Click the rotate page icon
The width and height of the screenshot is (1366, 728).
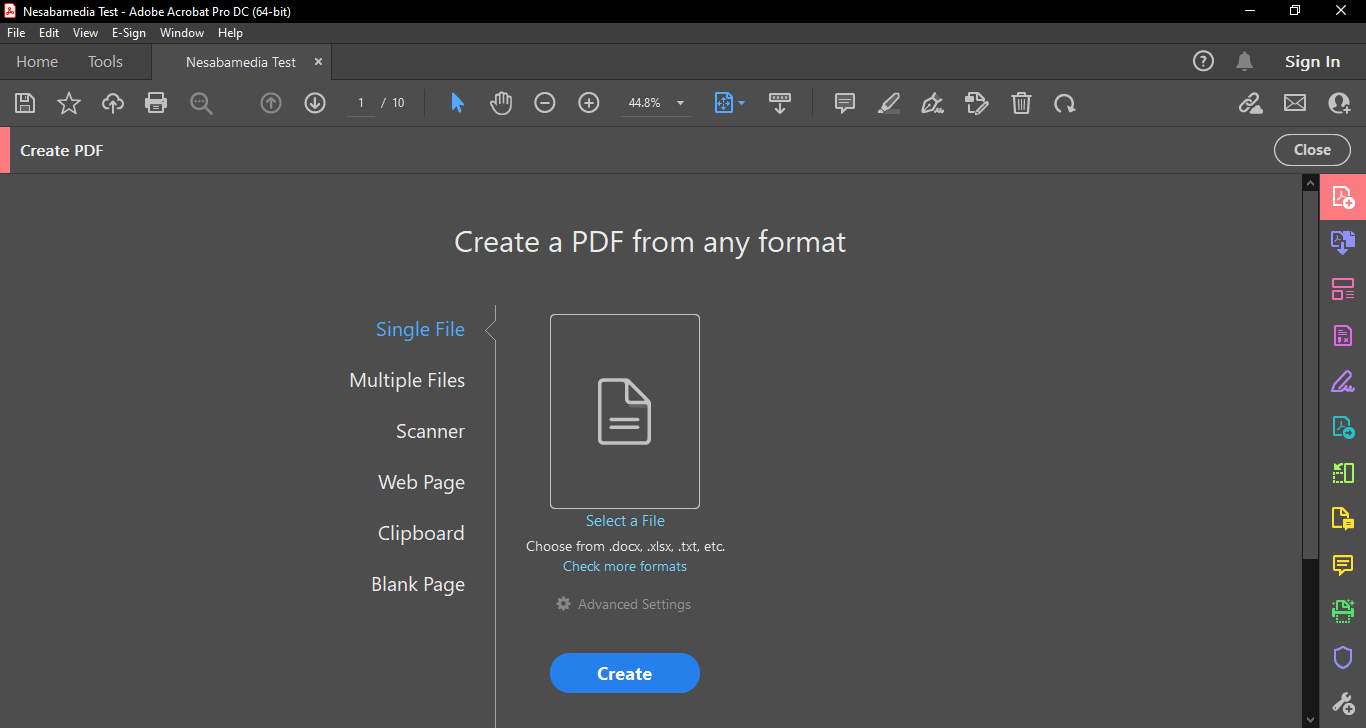pyautogui.click(x=1065, y=103)
